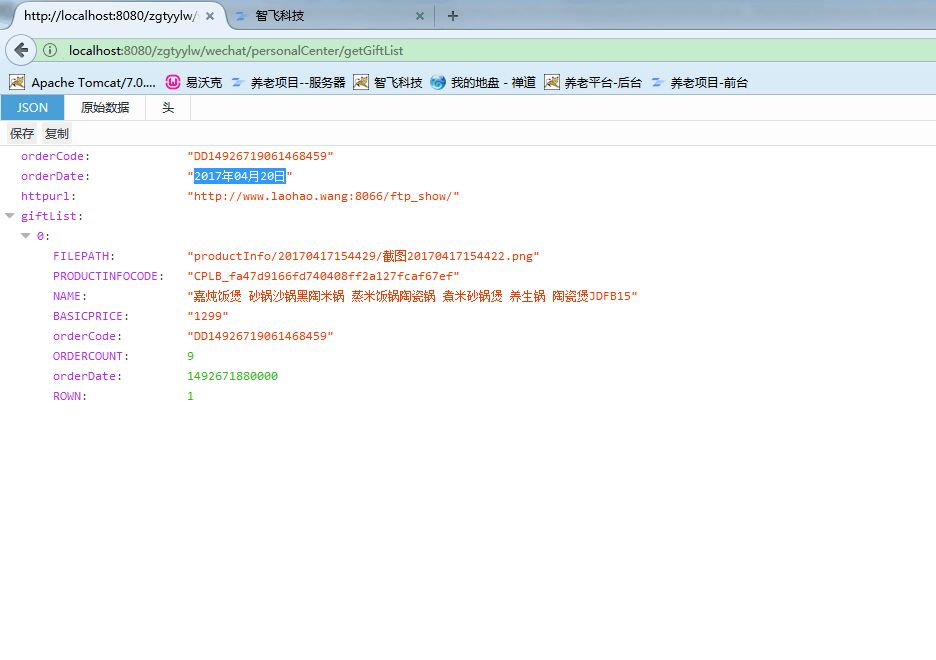Screen dimensions: 936x660
Task: Switch to the 智飞科技 browser tab
Action: coord(320,16)
